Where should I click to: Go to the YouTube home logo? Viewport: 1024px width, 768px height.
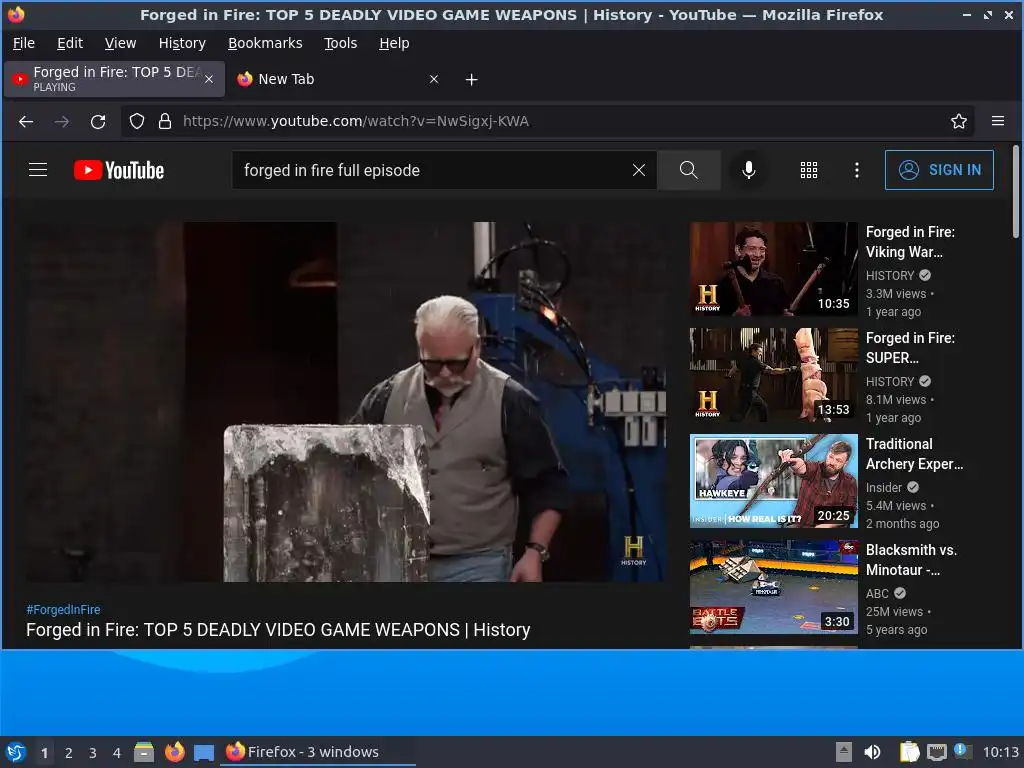[118, 170]
